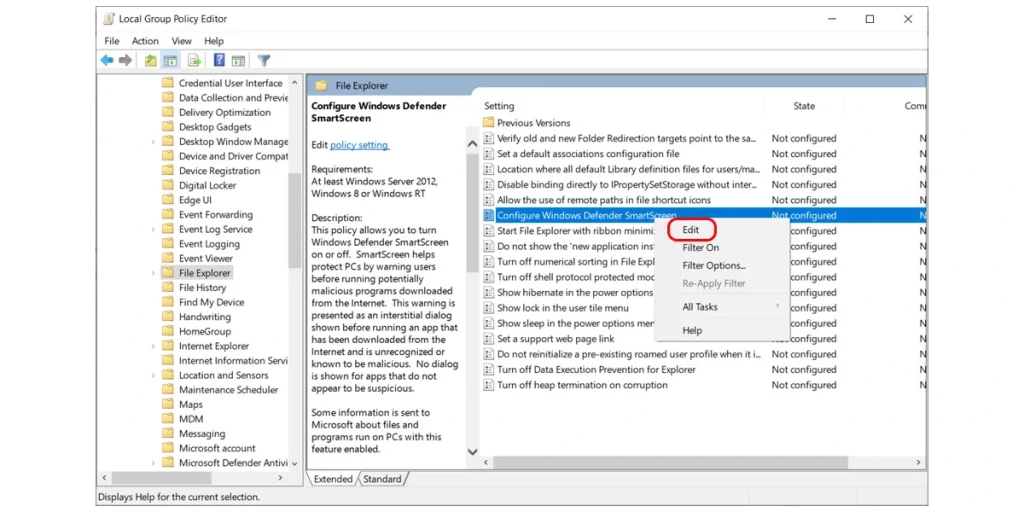
Task: Expand the Internet Explorer tree node
Action: pos(153,346)
